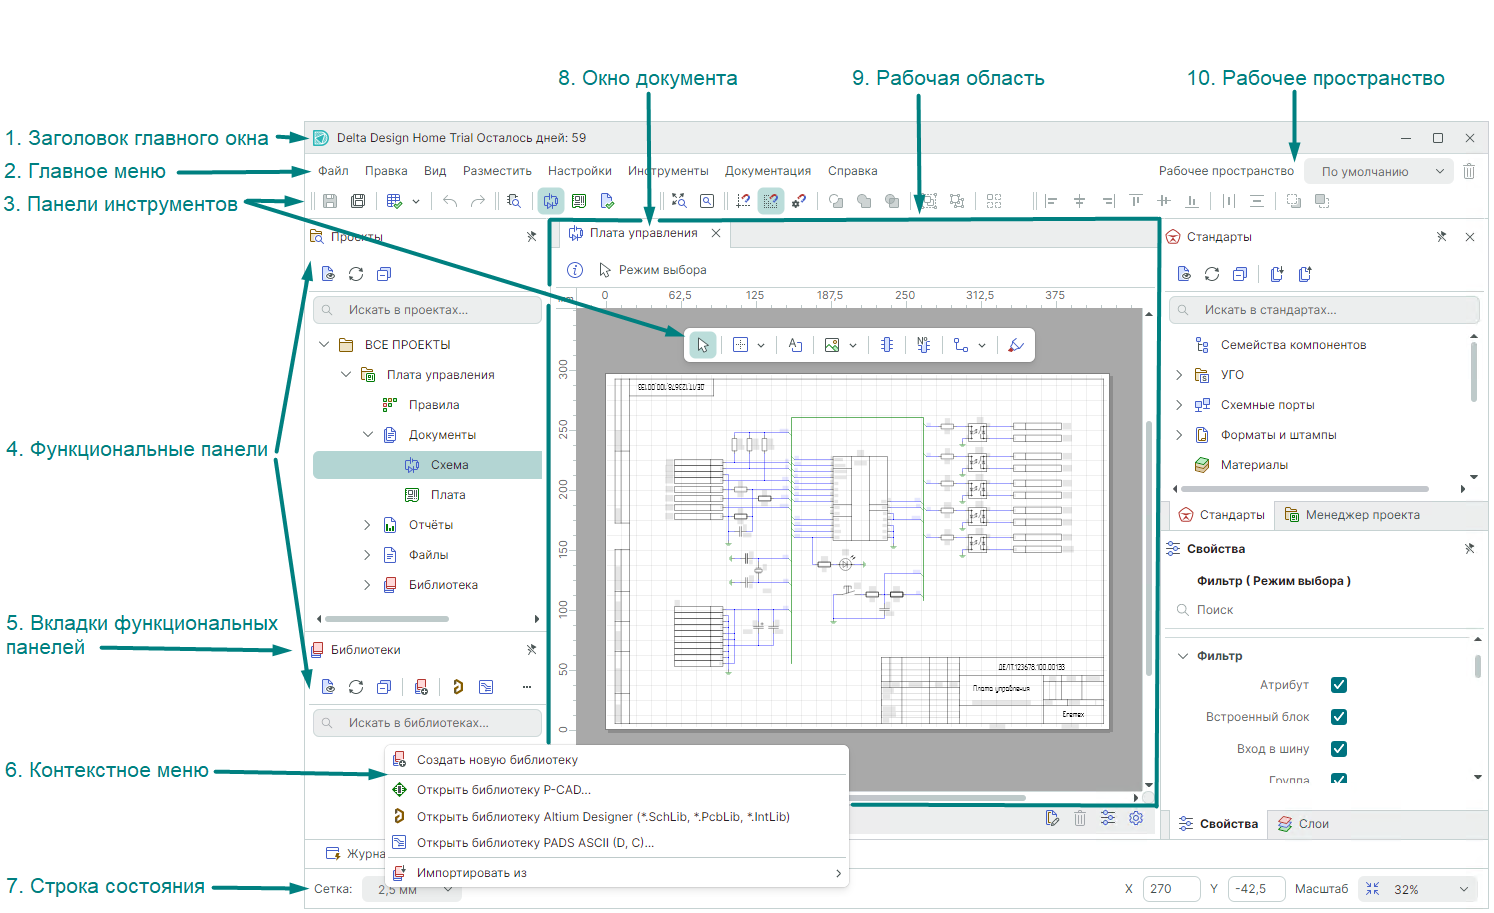Collapse the ВСЕ ПРОЕКТЫ tree node

pos(324,345)
